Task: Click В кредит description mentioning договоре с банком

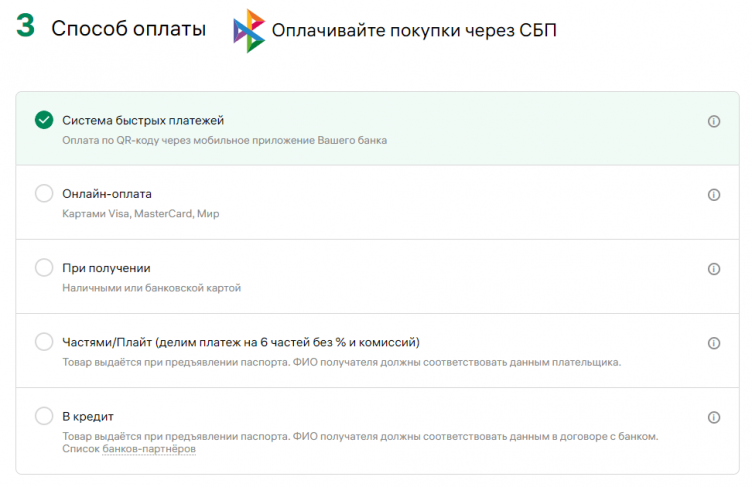Action: (360, 437)
